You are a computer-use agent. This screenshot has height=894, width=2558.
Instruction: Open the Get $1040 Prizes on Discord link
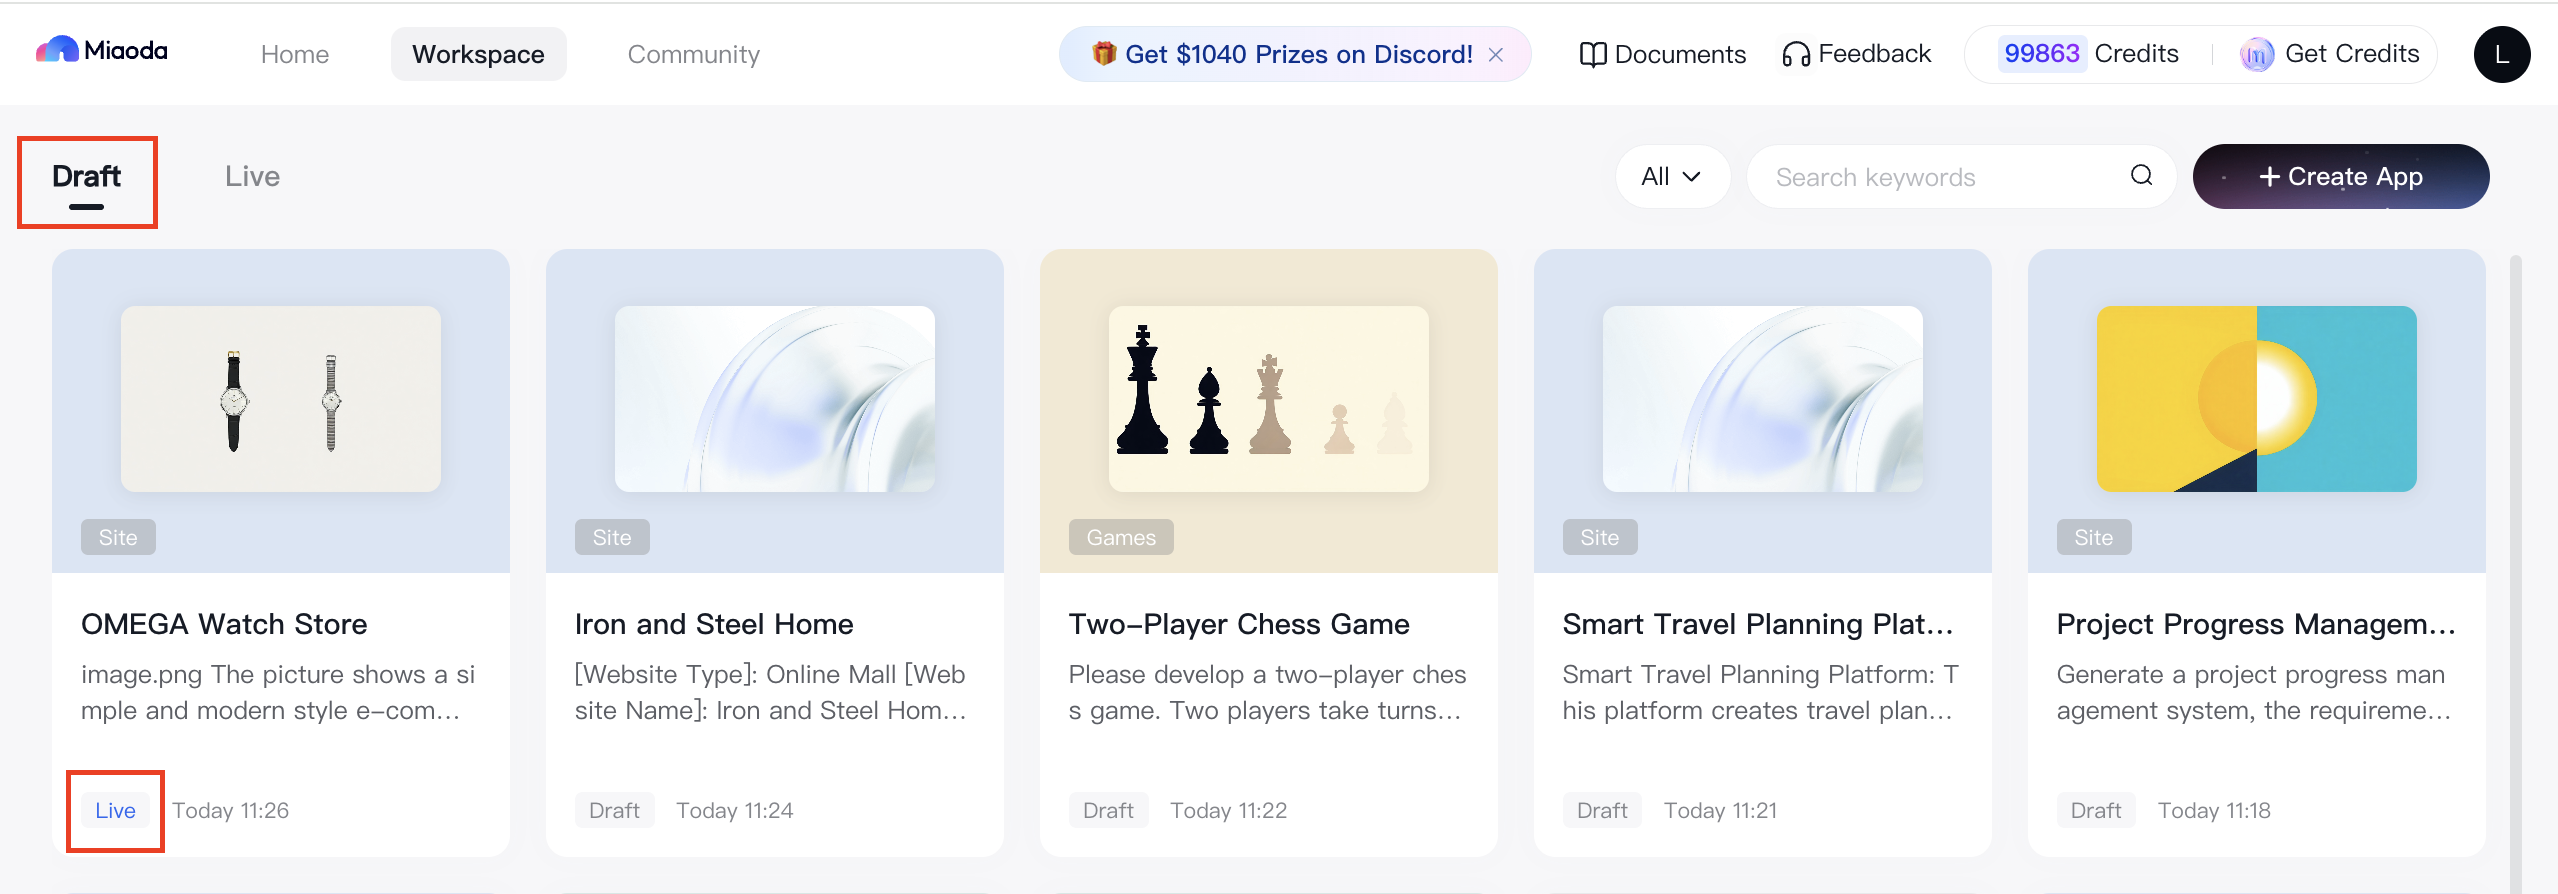point(1298,55)
